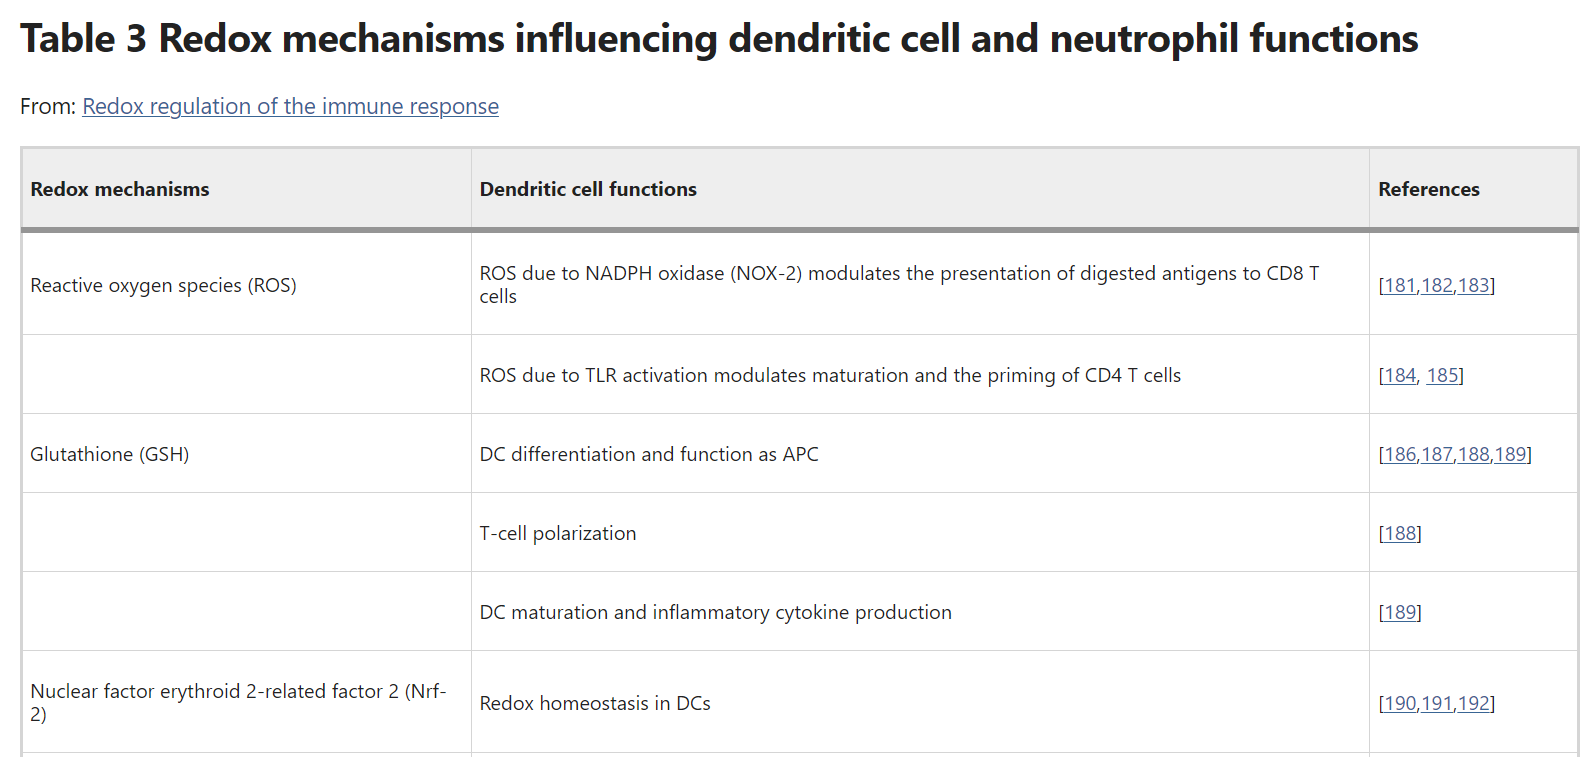This screenshot has height=757, width=1580.
Task: Open reference 182 link
Action: [1437, 286]
